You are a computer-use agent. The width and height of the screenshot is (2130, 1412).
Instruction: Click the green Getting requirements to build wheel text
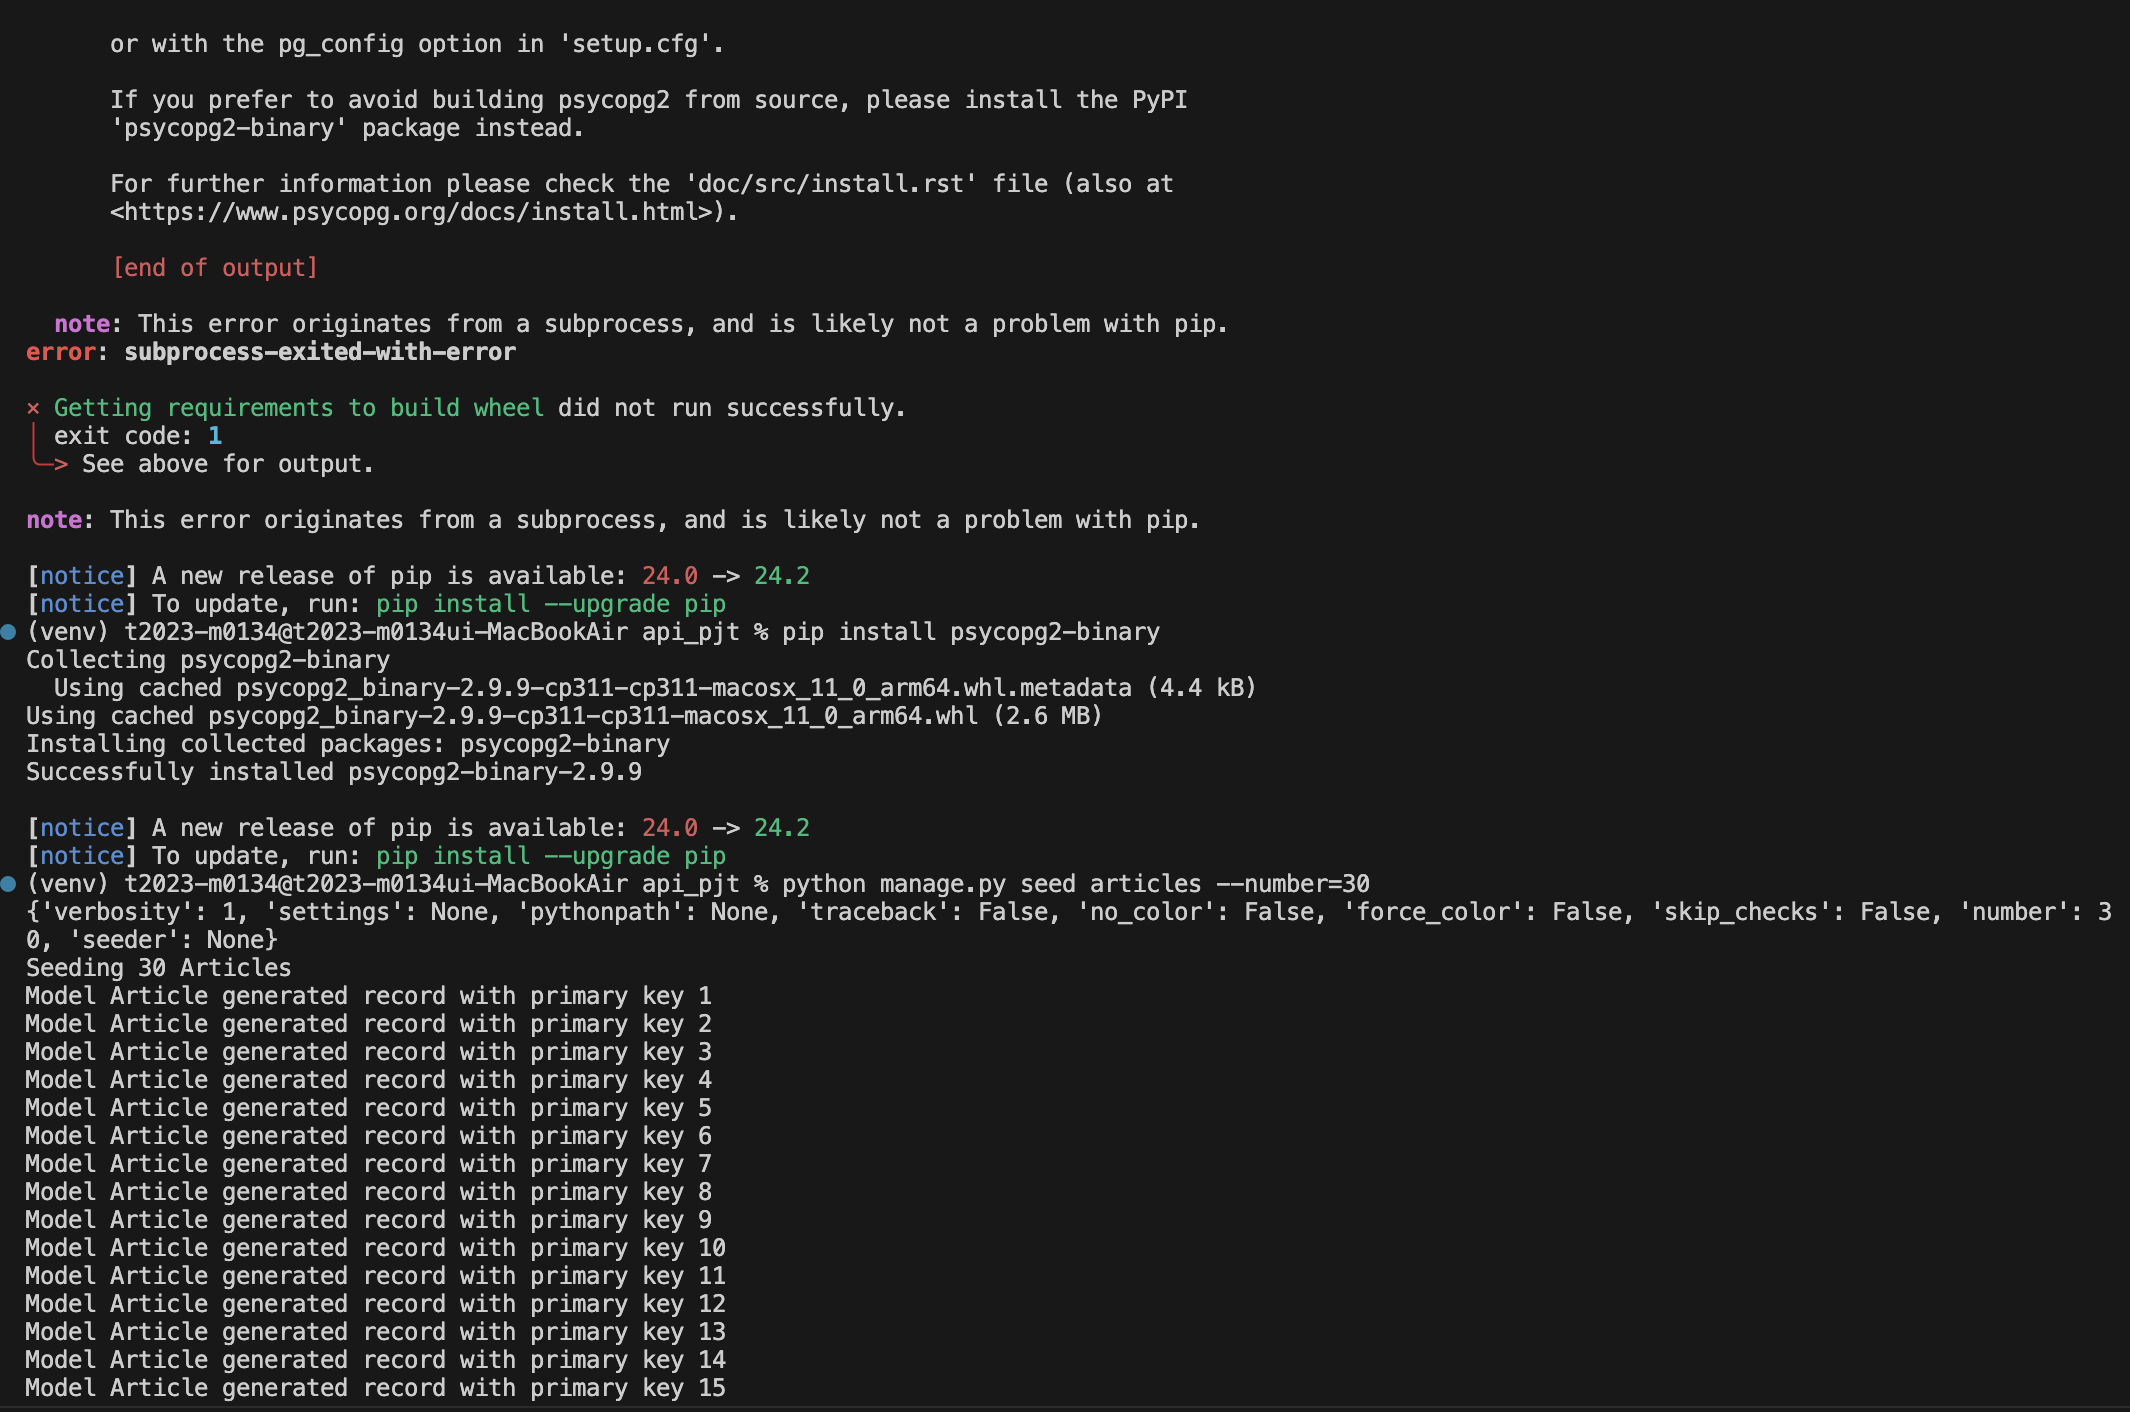coord(298,408)
